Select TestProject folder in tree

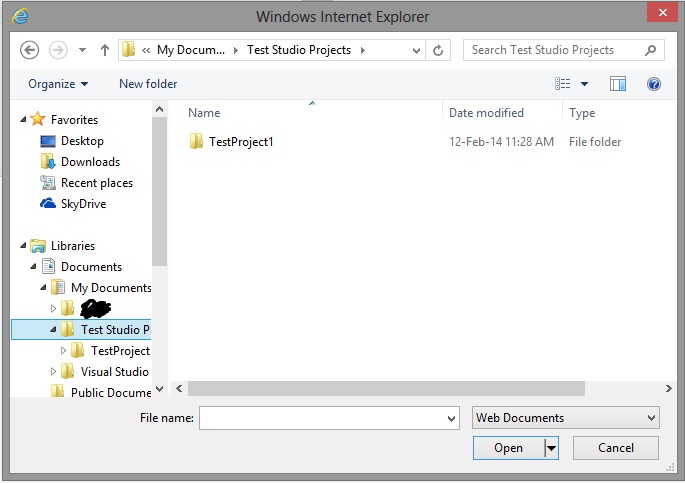[121, 351]
